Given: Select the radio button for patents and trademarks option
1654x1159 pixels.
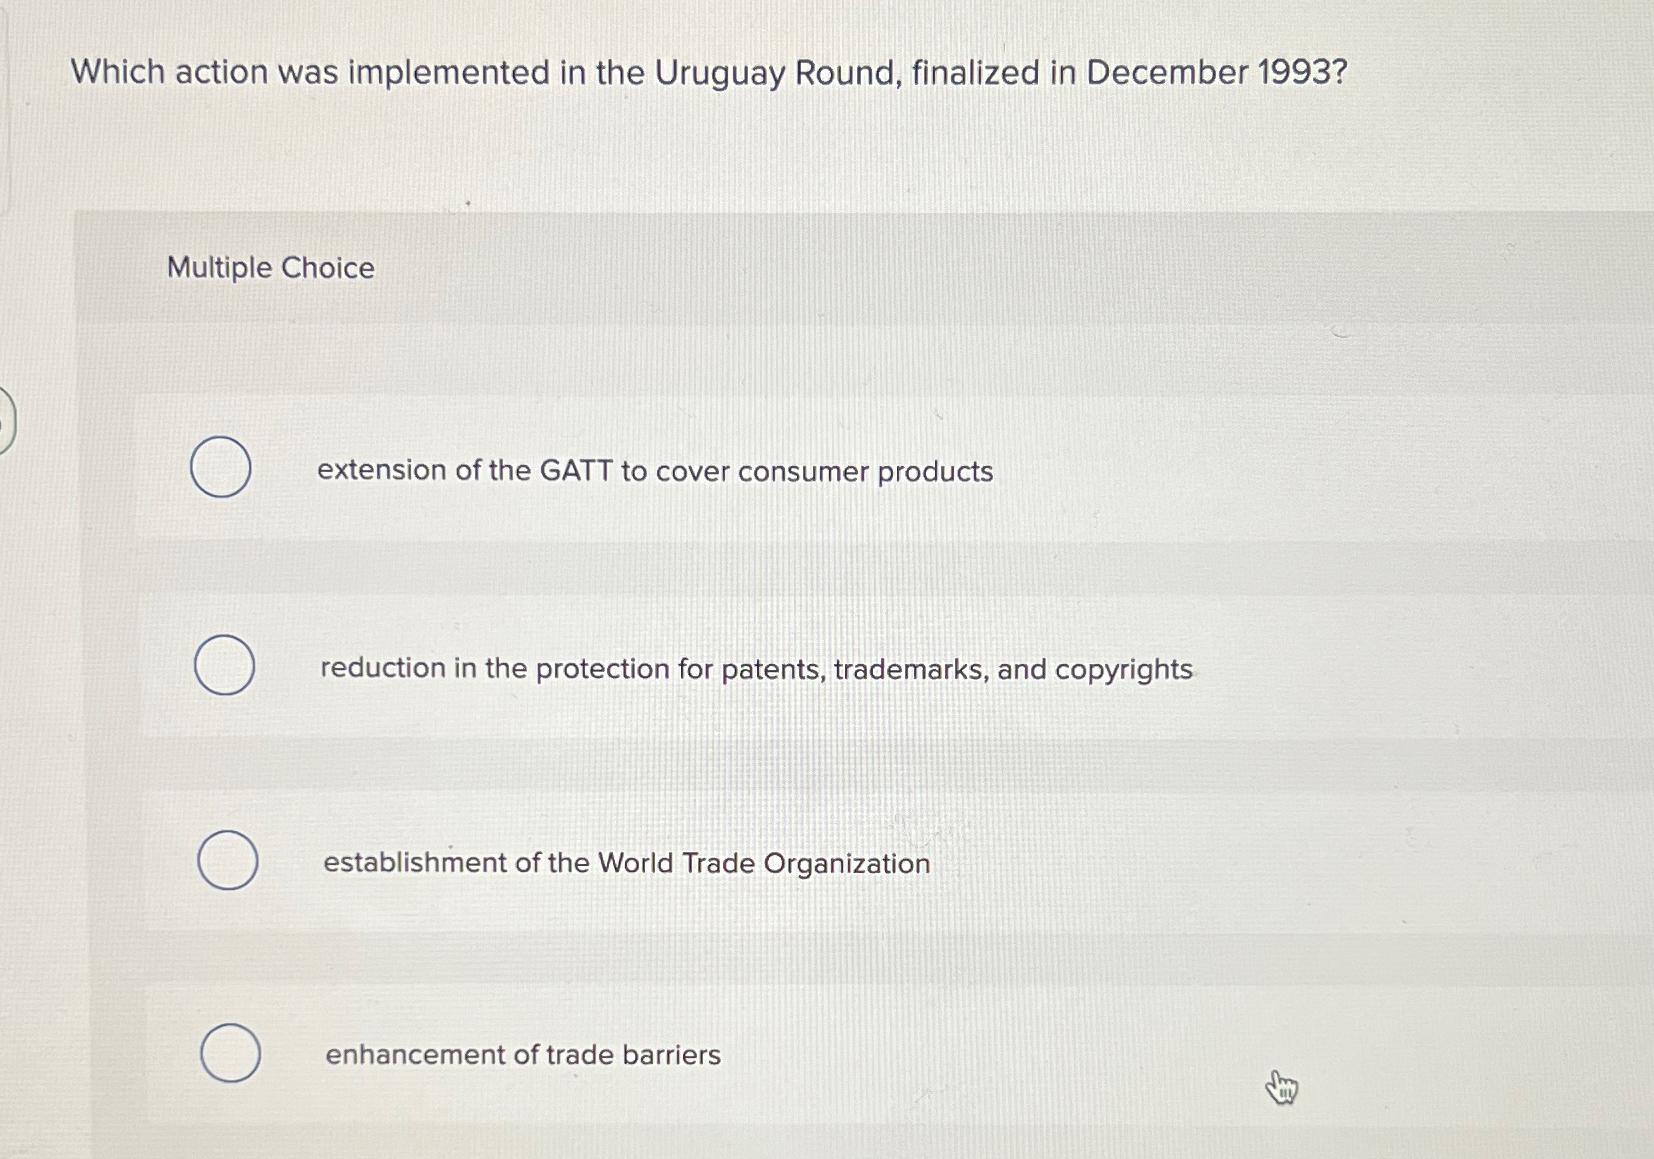Looking at the screenshot, I should tap(224, 666).
